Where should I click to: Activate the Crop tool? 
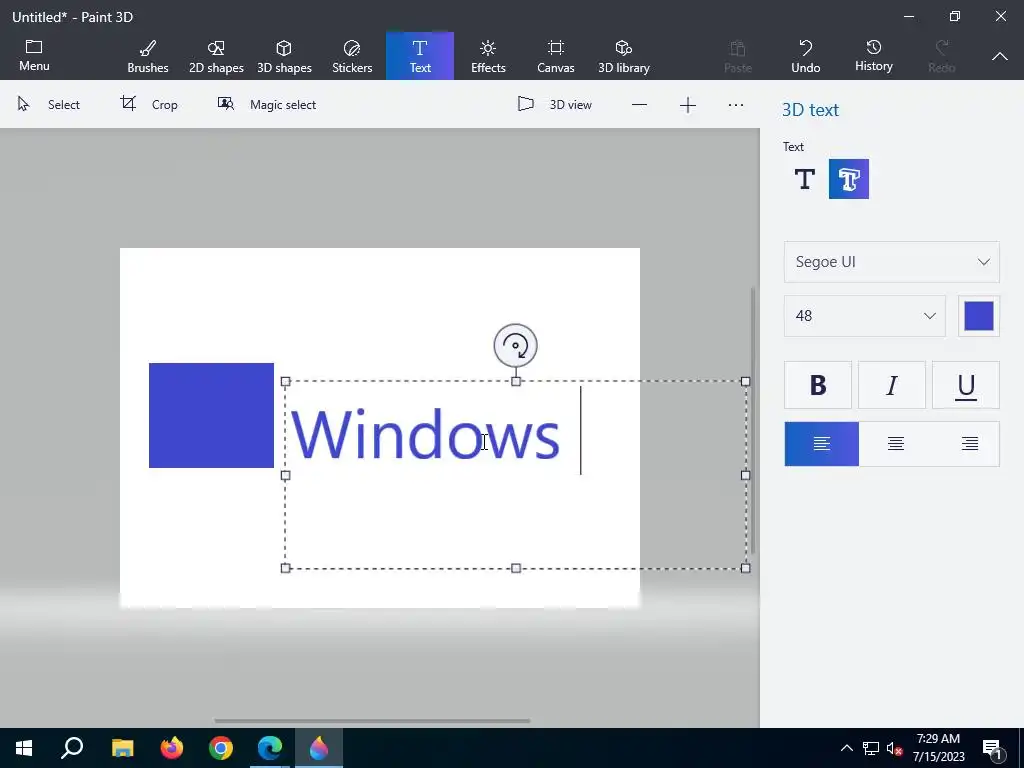pos(149,104)
